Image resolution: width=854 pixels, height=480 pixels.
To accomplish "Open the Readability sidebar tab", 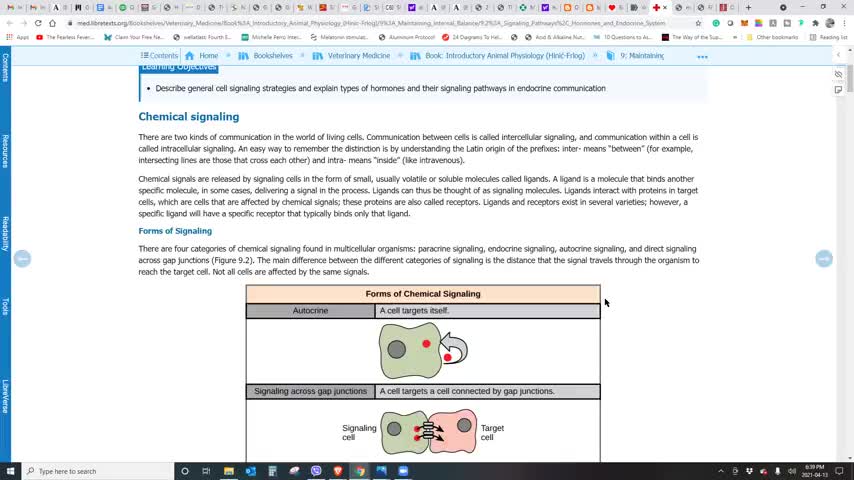I will [x=5, y=234].
